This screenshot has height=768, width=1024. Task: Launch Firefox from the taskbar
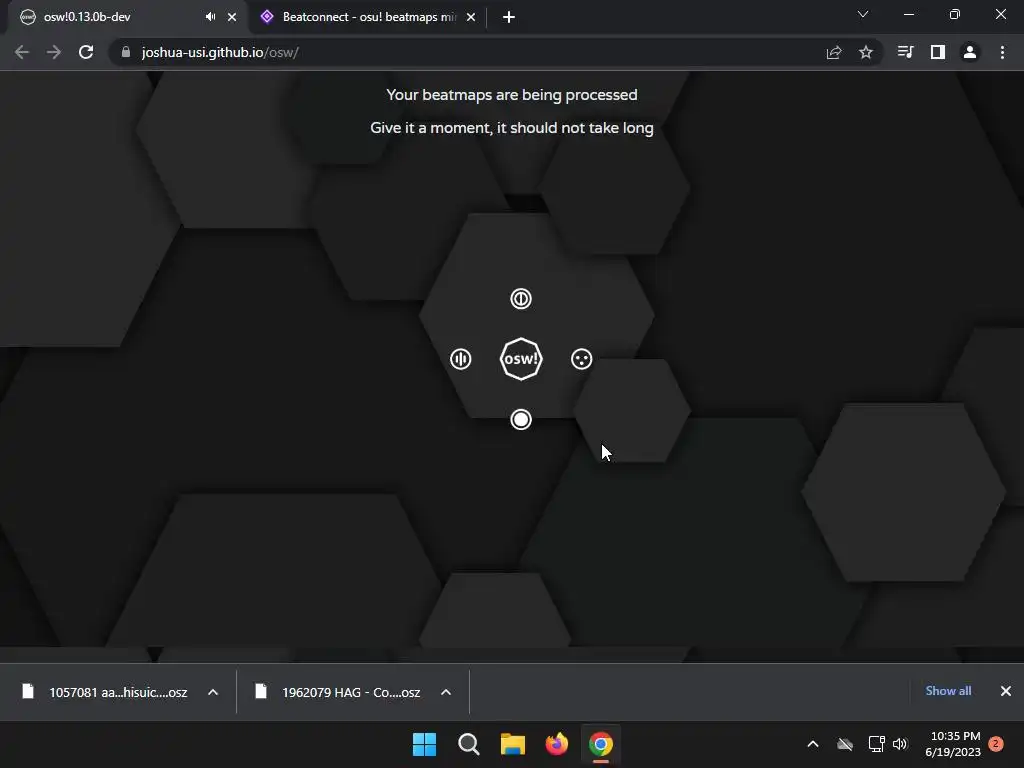pos(557,744)
